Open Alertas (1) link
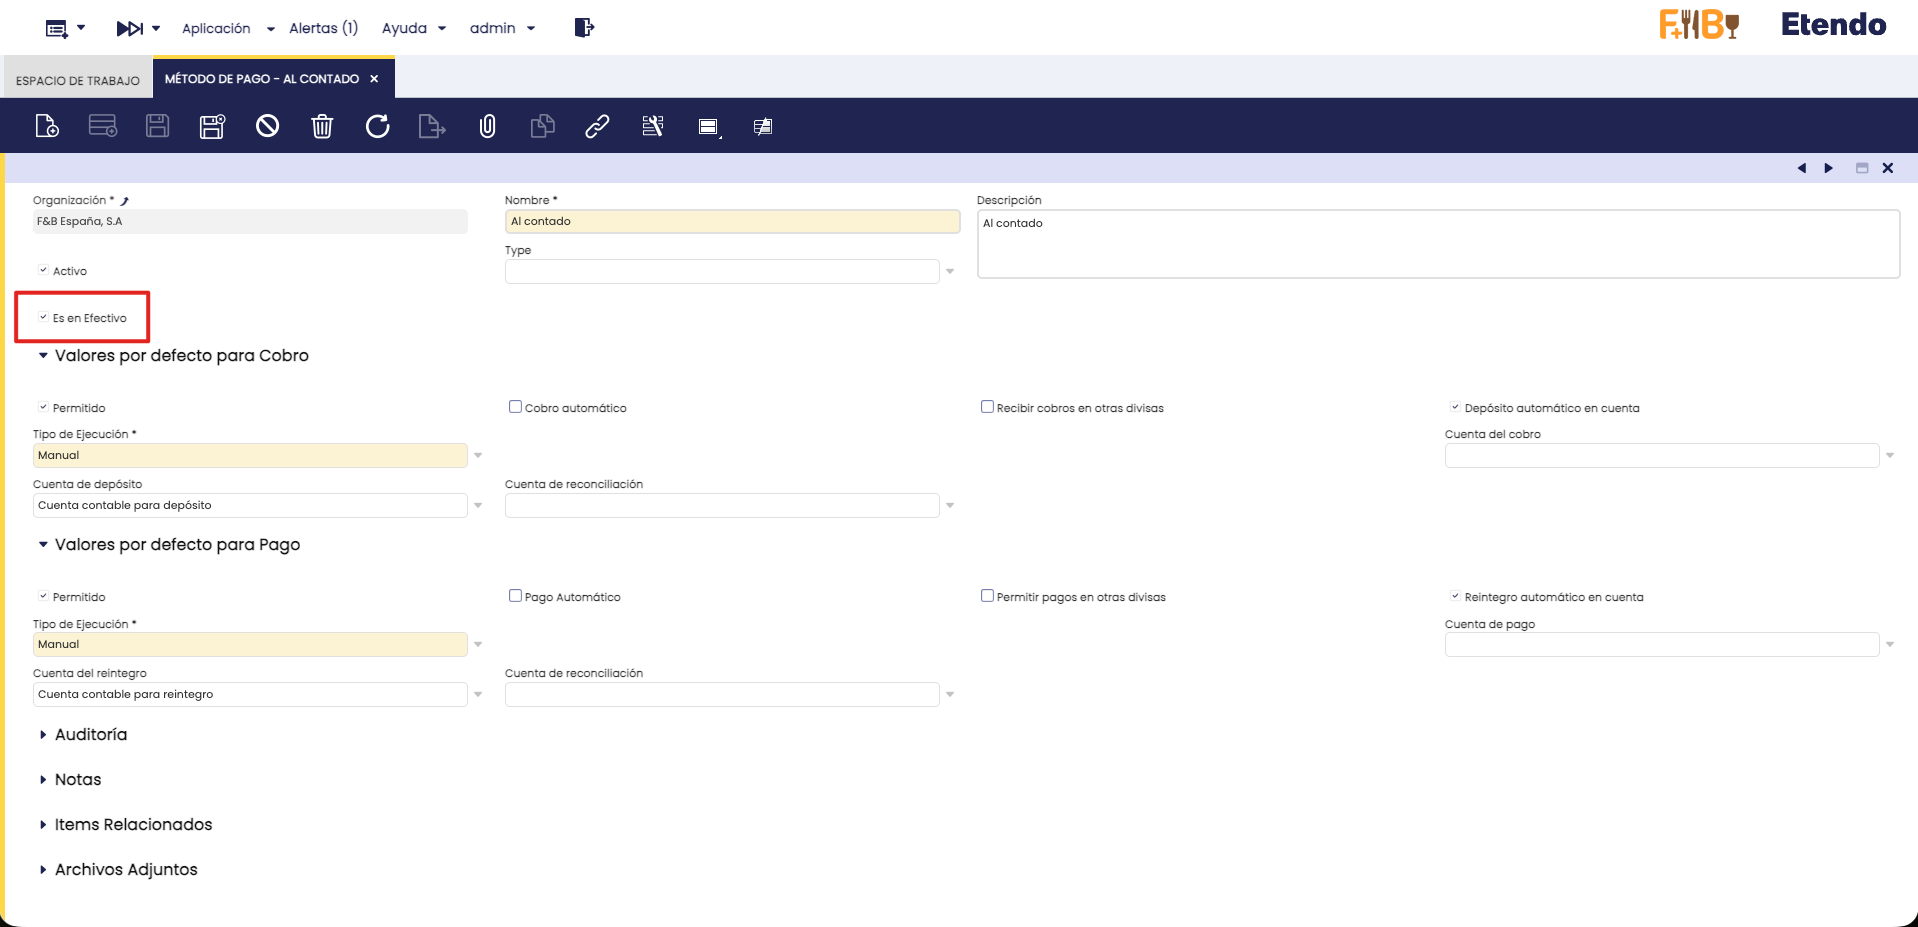This screenshot has height=927, width=1918. 323,28
